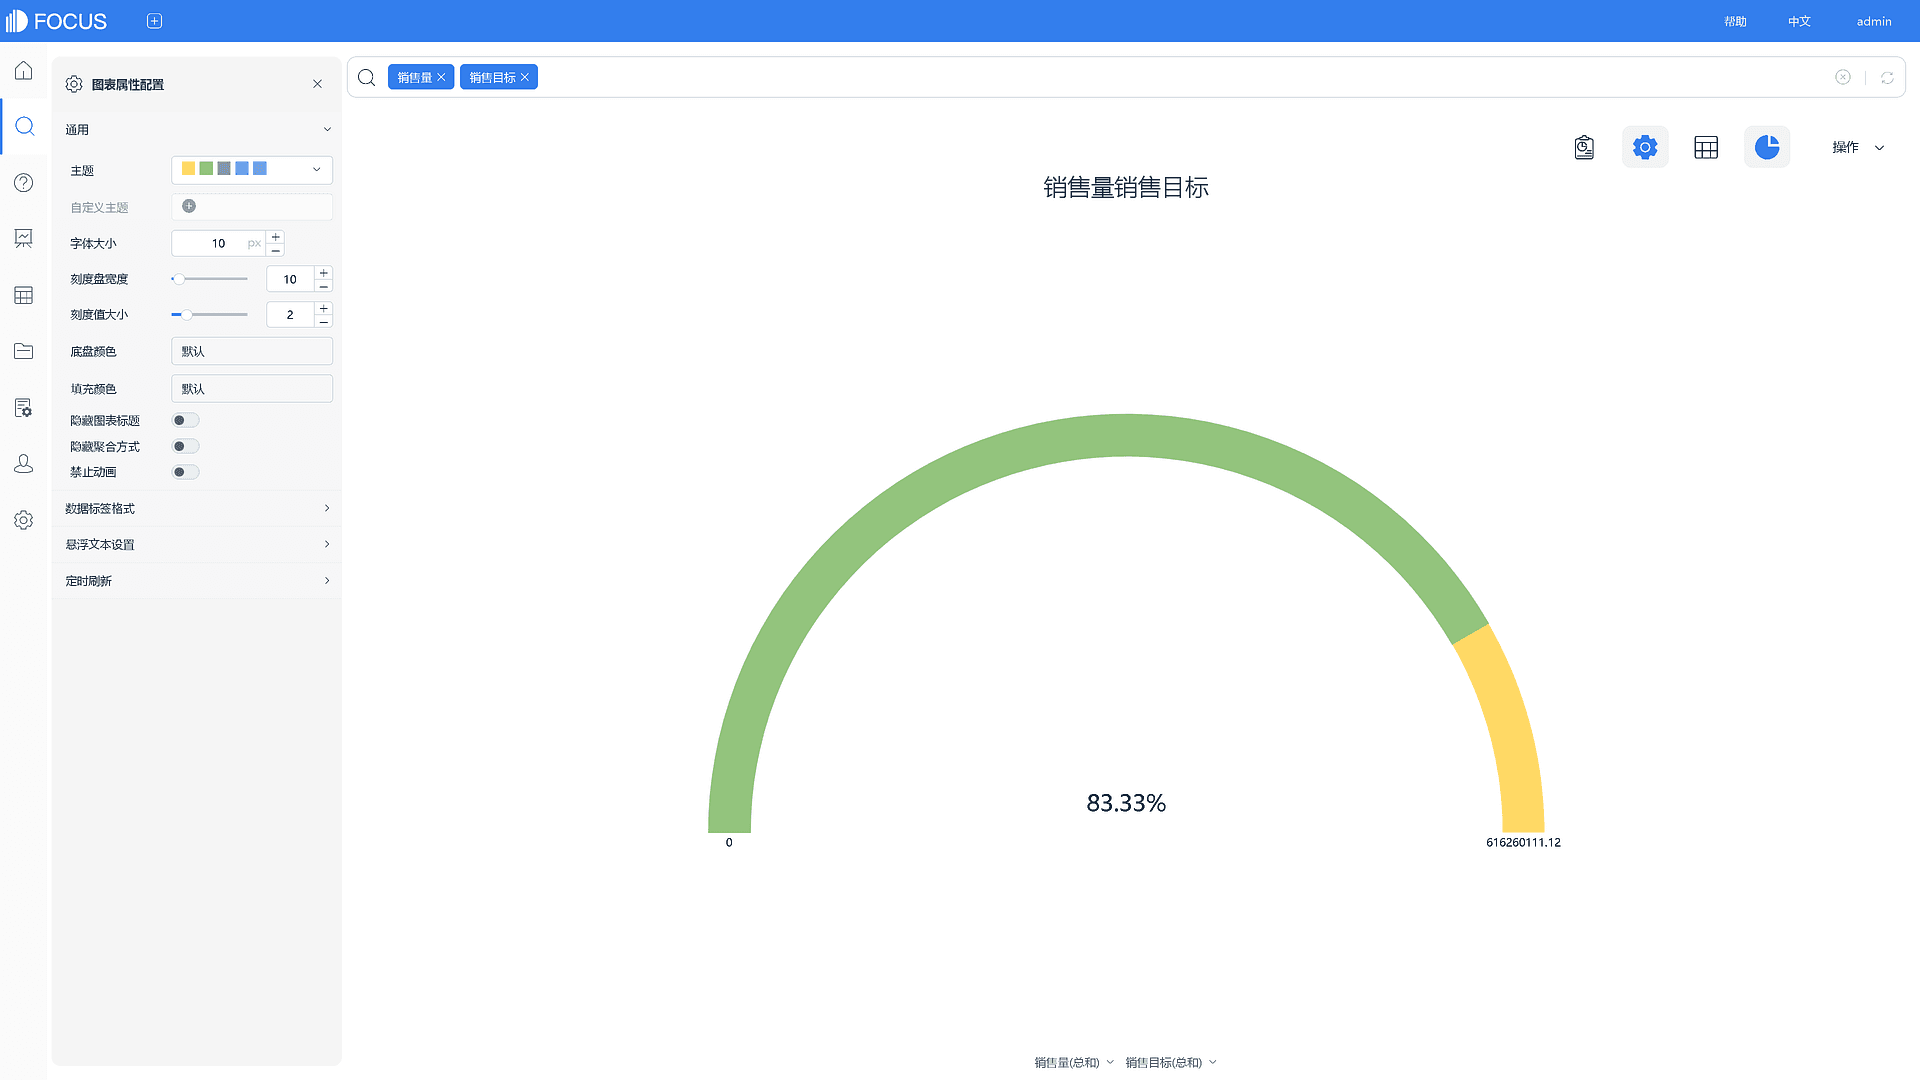Click the 字体大小 input field
This screenshot has width=1920, height=1080.
pyautogui.click(x=219, y=243)
